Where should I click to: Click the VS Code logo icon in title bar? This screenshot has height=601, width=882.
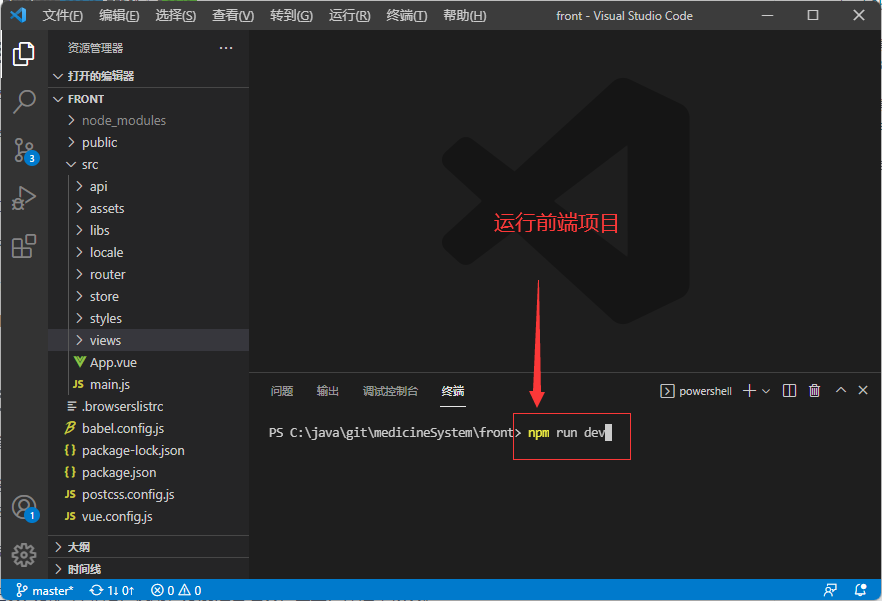click(x=18, y=15)
